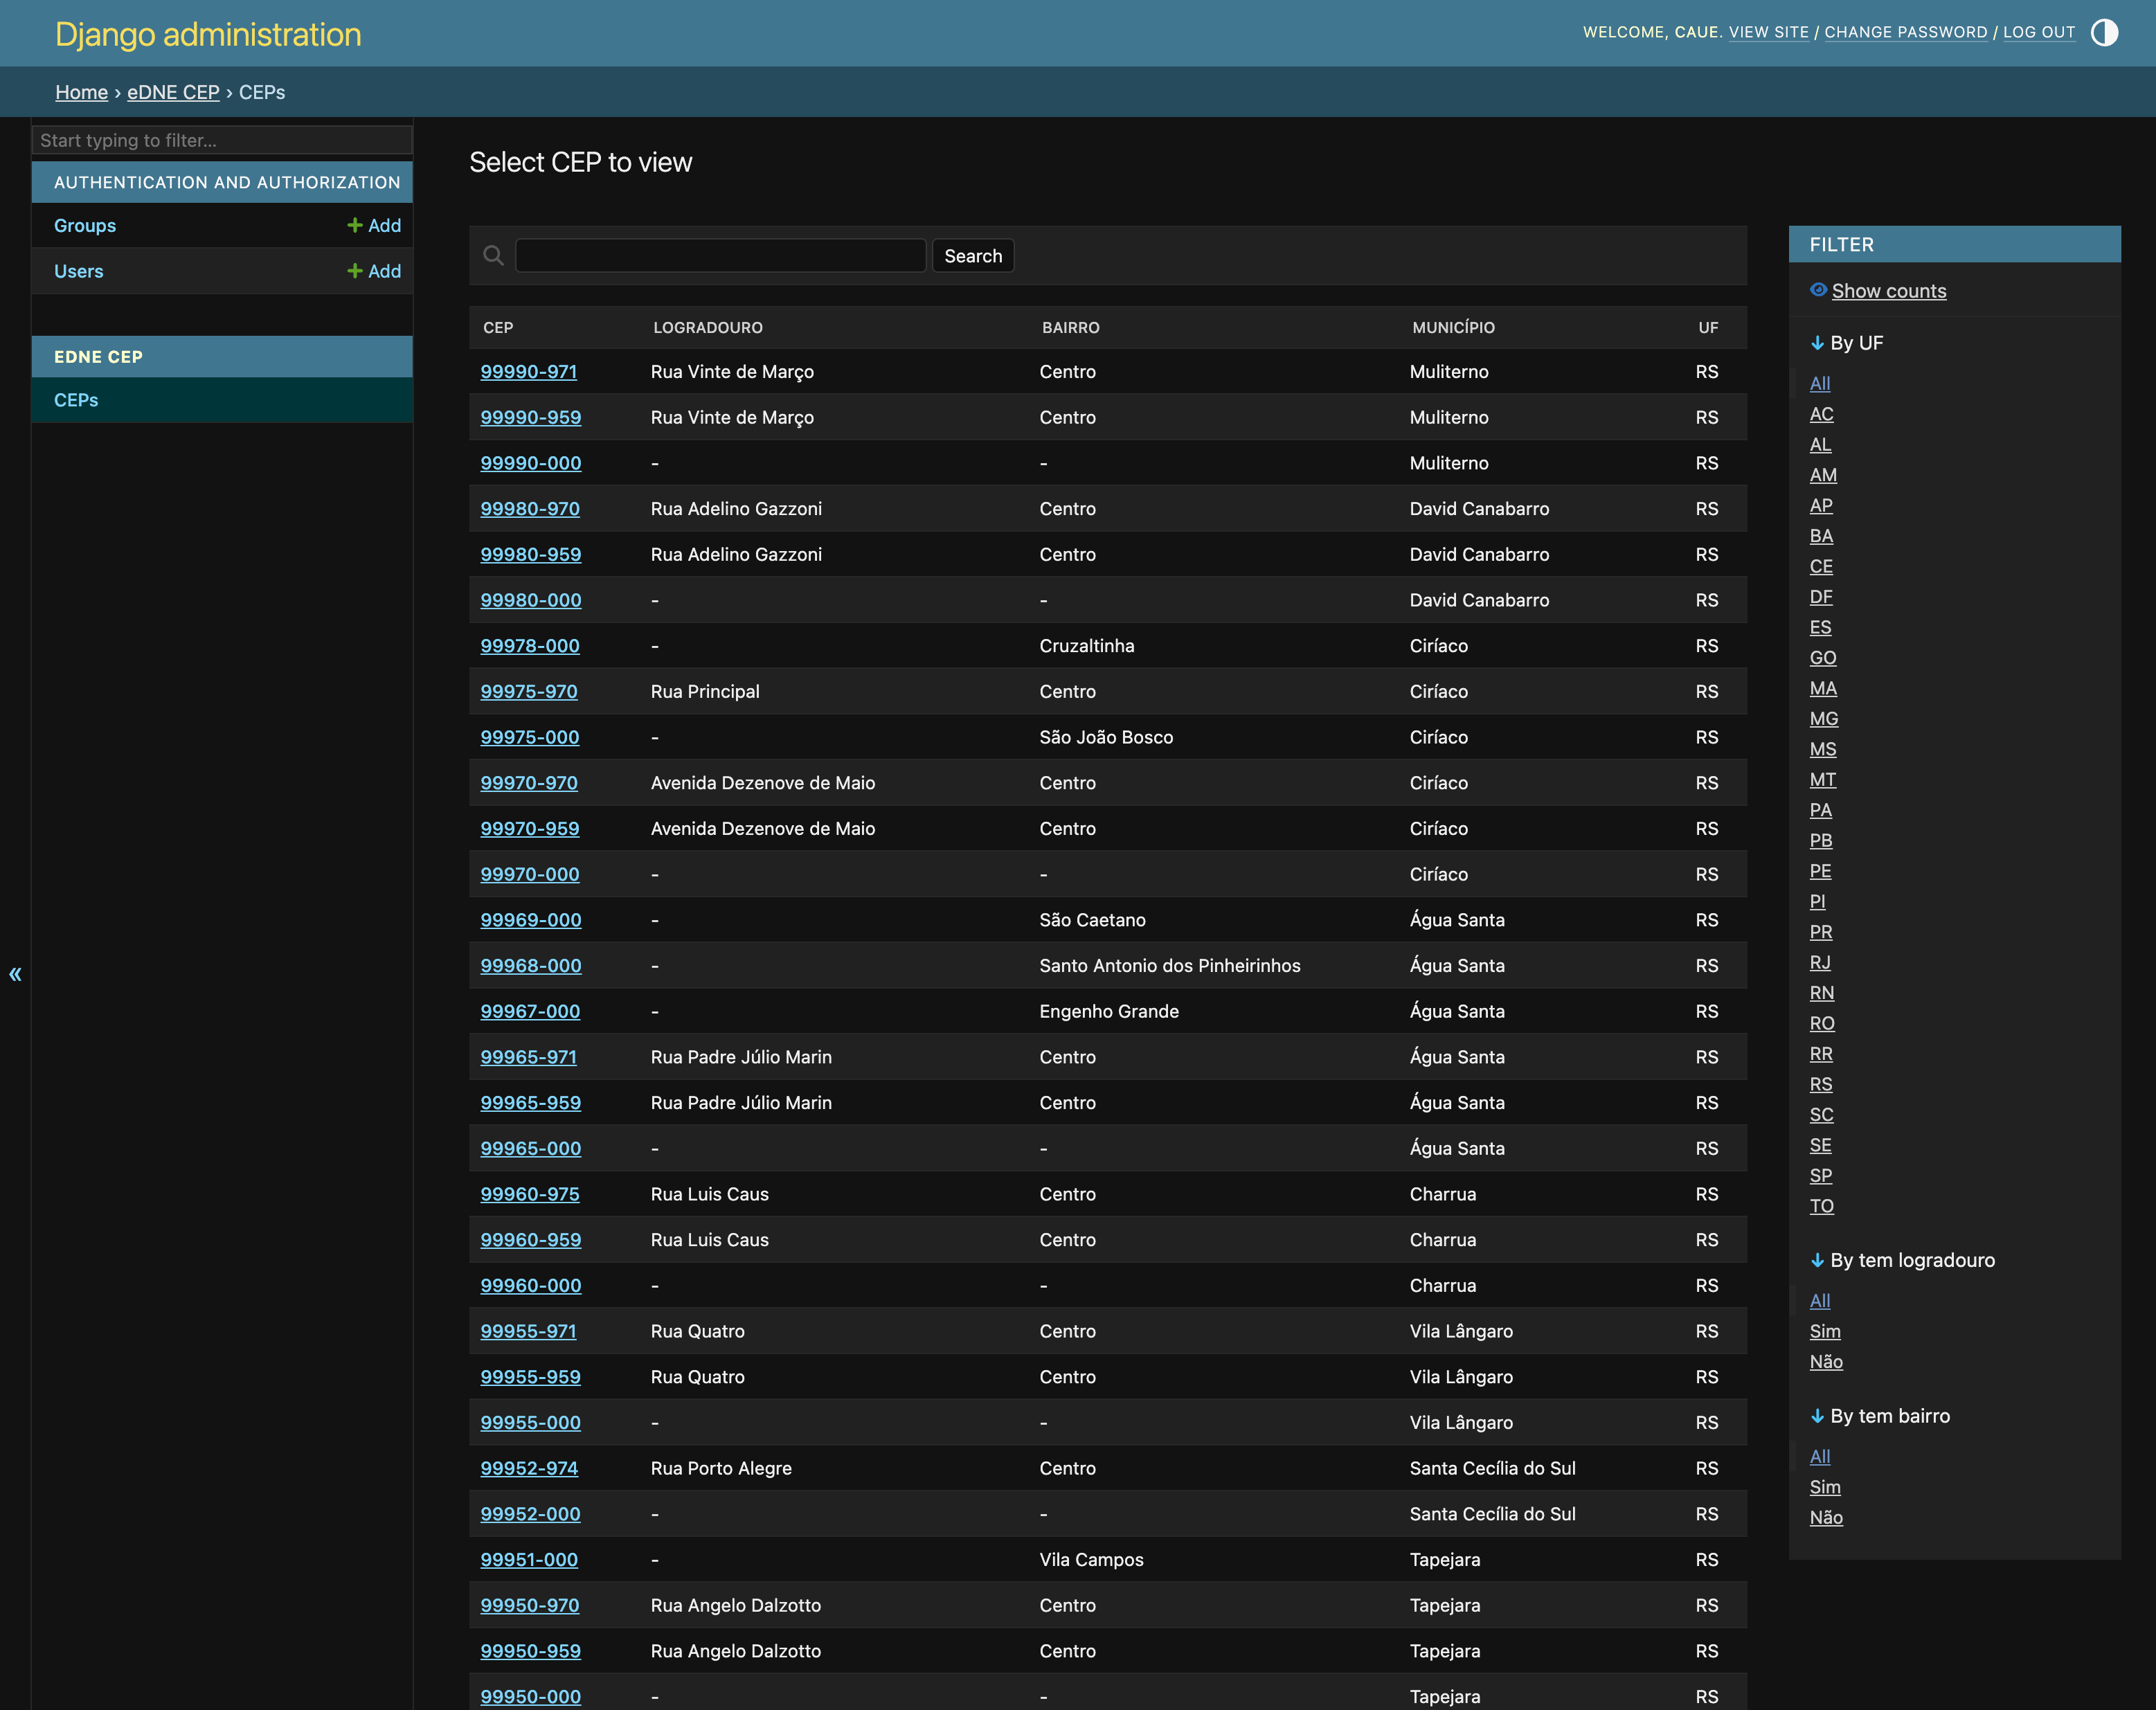Click 'Engenho Grande' bairro cell

click(1108, 1012)
